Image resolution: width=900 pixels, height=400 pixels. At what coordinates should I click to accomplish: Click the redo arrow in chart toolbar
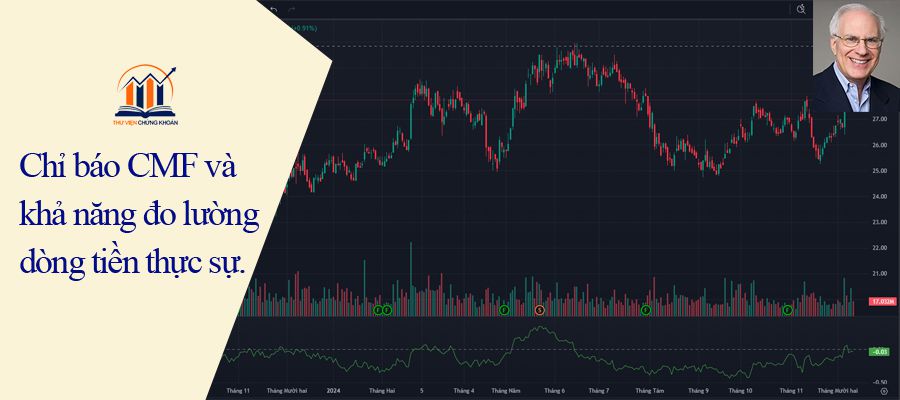click(292, 9)
